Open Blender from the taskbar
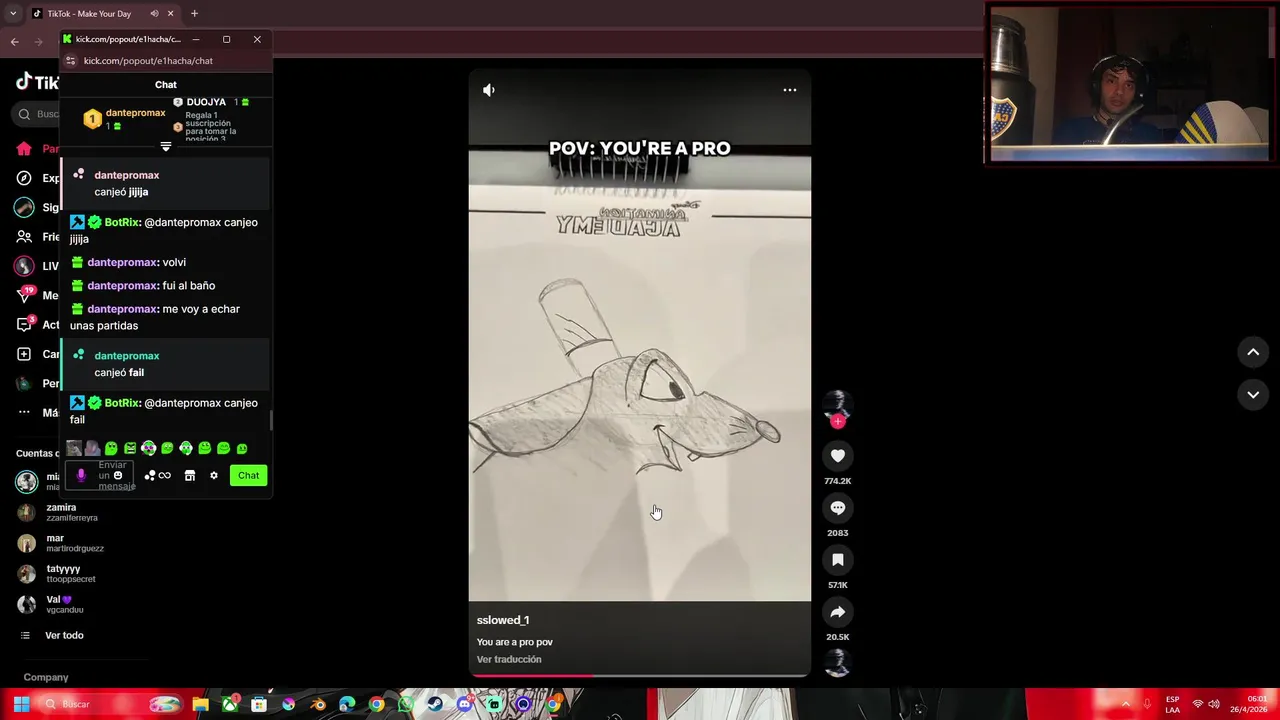1280x720 pixels. [x=318, y=704]
